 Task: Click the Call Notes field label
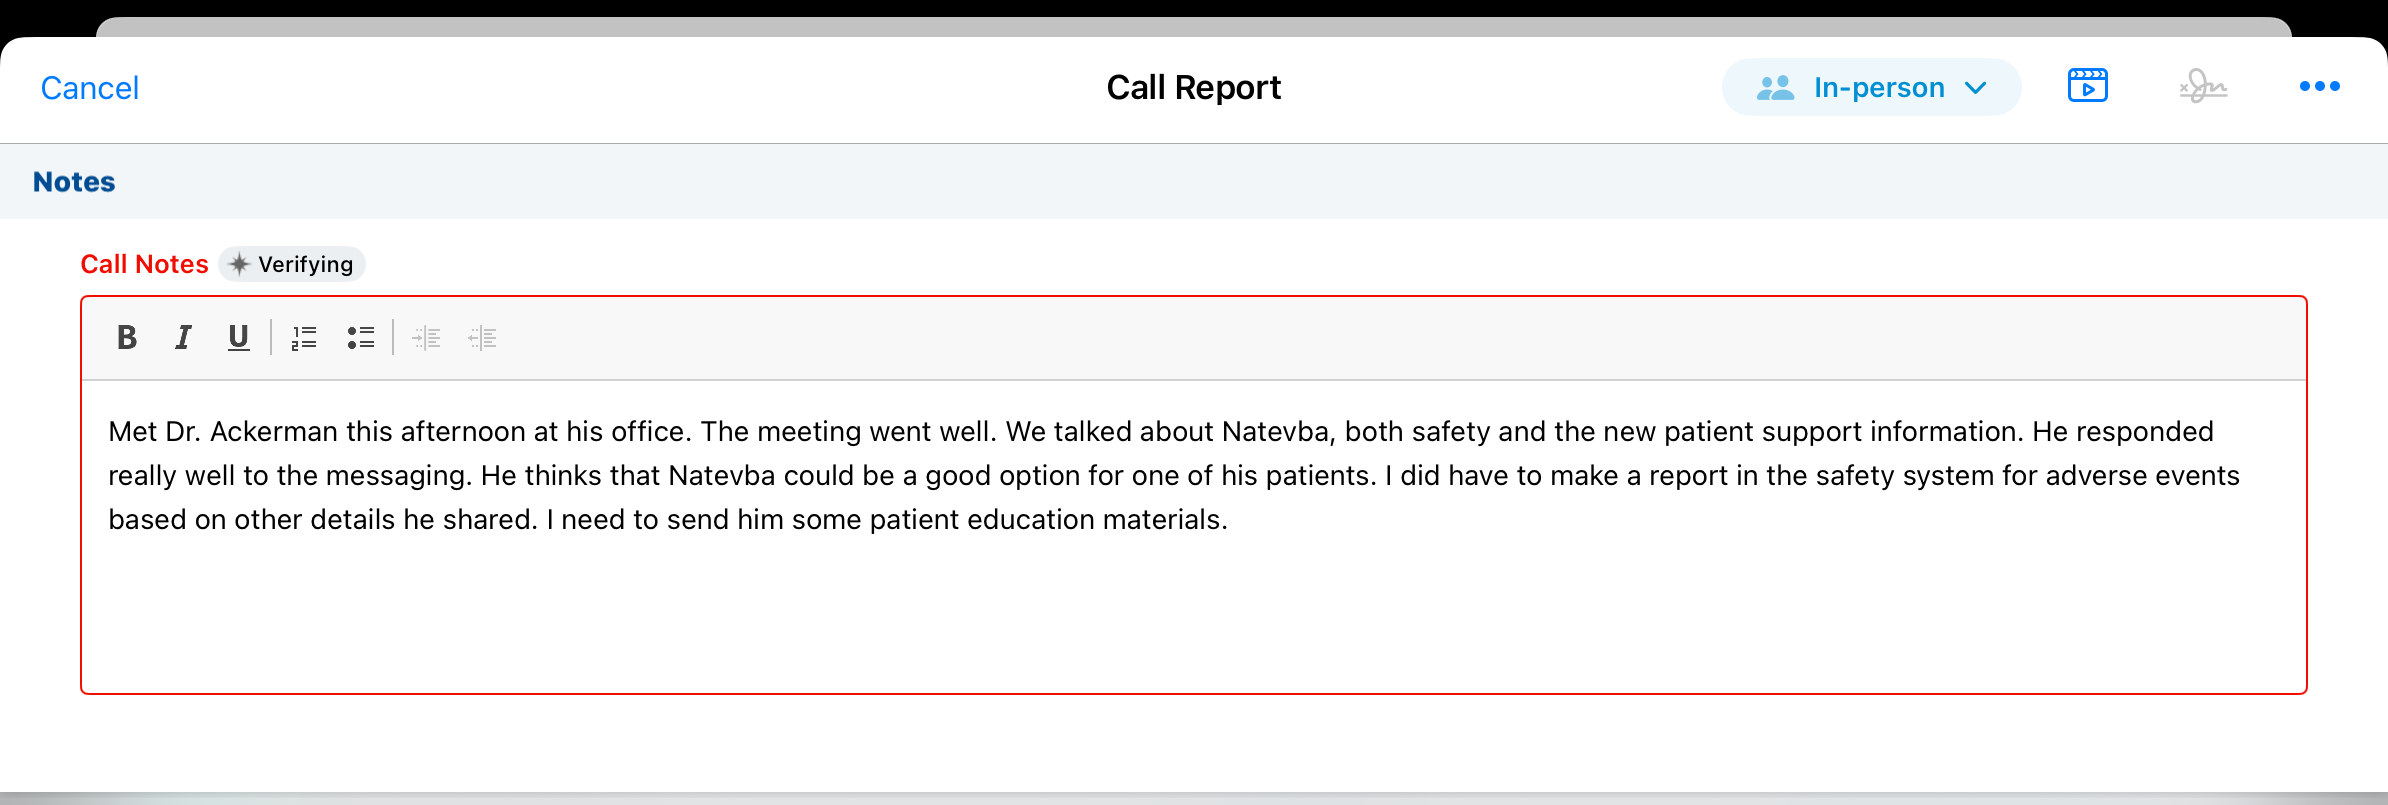[144, 264]
